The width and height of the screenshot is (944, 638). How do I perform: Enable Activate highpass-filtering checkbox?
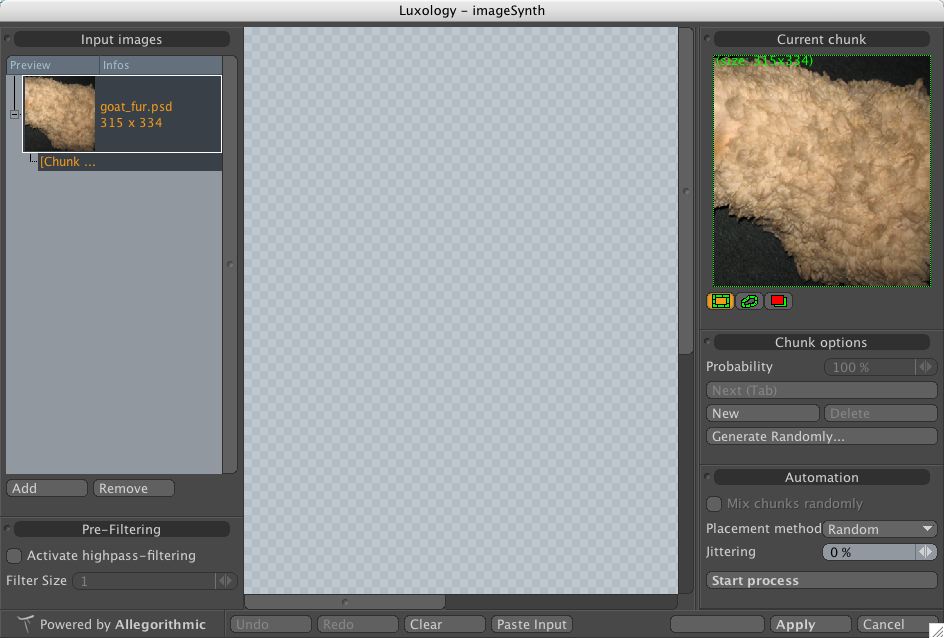14,556
